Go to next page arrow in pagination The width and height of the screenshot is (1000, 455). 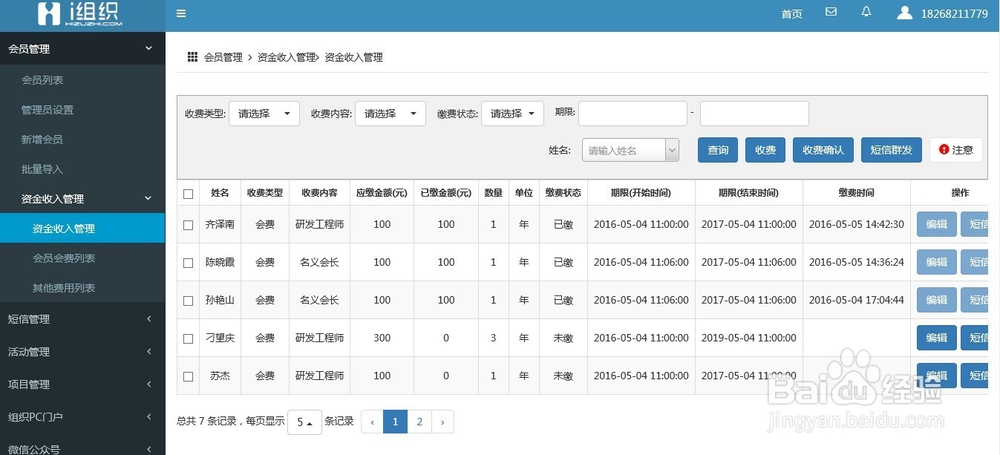click(443, 422)
